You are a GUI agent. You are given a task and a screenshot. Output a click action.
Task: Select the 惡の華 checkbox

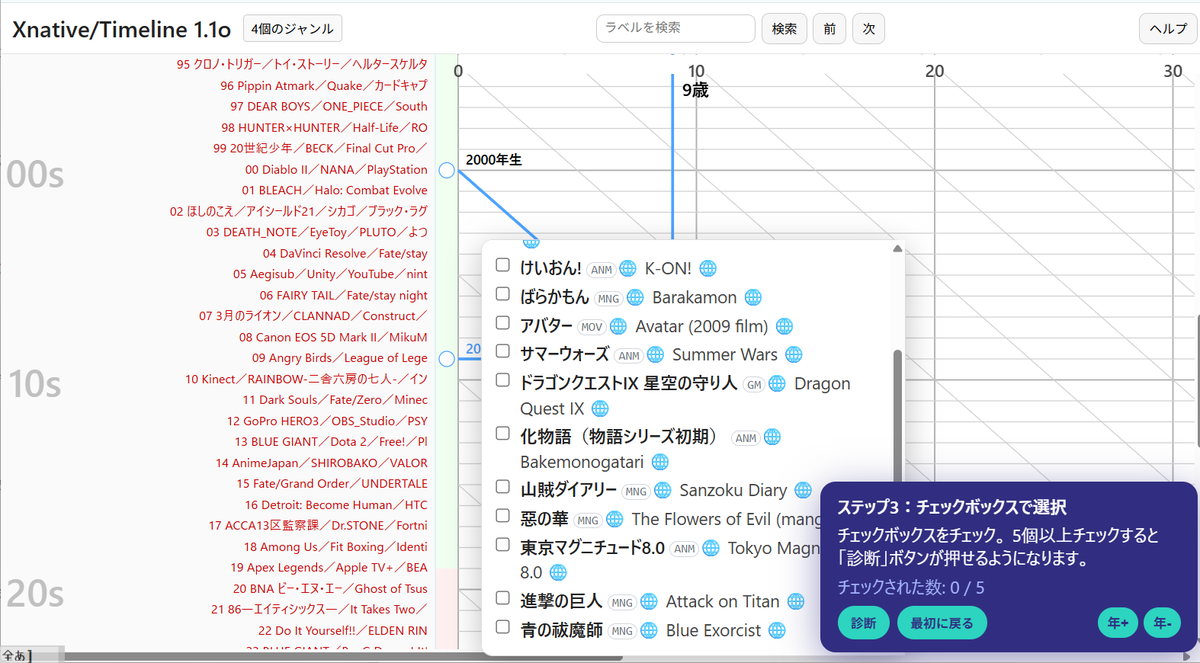pyautogui.click(x=503, y=516)
